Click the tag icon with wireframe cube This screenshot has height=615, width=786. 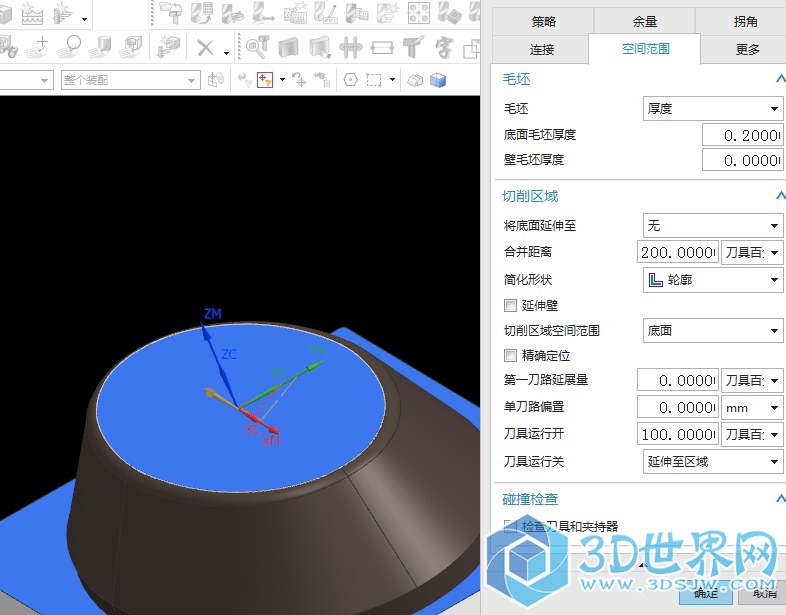[x=131, y=47]
